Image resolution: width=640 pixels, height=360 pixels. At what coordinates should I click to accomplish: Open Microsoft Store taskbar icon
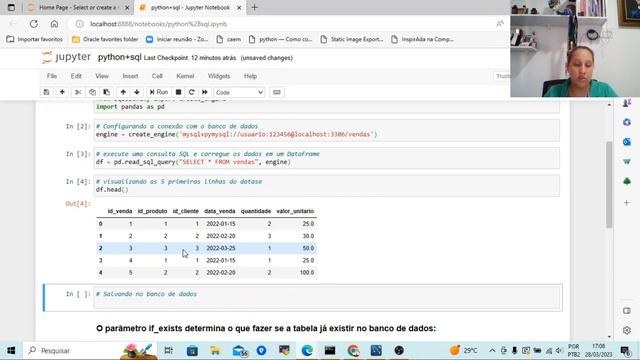pos(192,351)
